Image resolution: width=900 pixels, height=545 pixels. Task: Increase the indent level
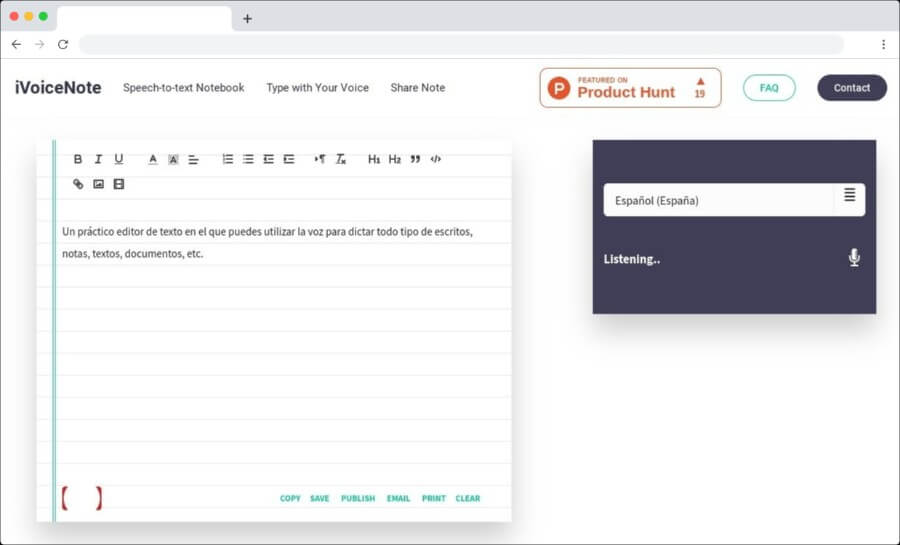(289, 159)
